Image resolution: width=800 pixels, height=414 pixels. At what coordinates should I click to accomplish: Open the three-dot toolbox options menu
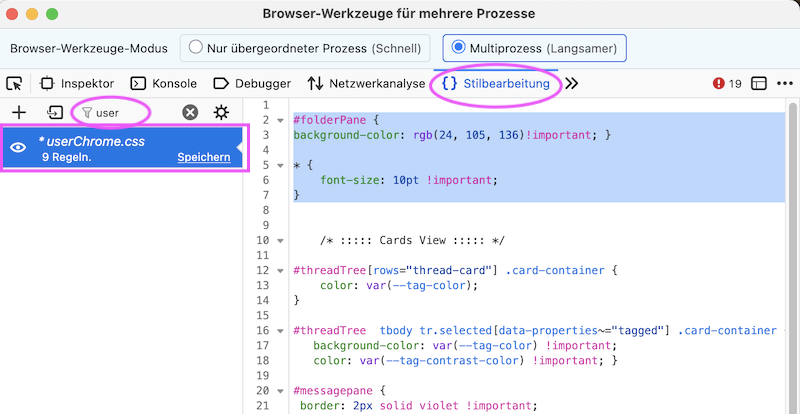[x=785, y=84]
